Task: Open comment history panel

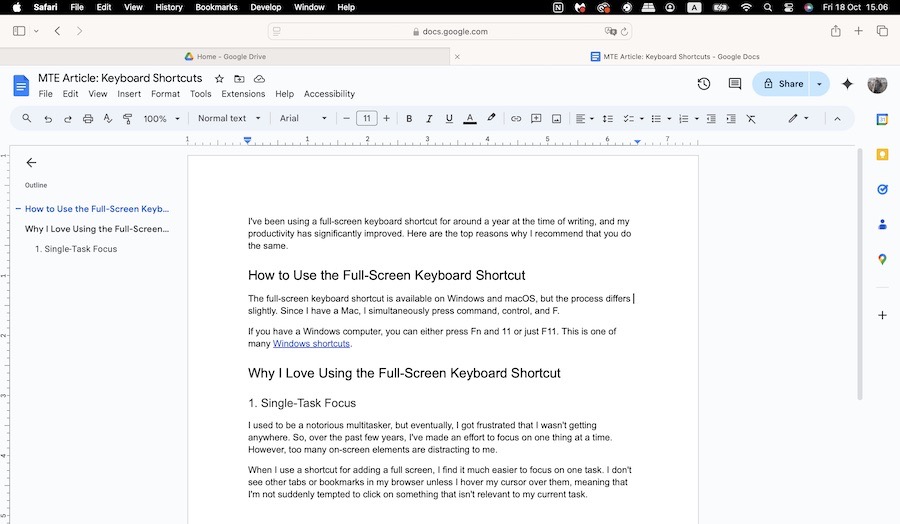Action: 735,84
